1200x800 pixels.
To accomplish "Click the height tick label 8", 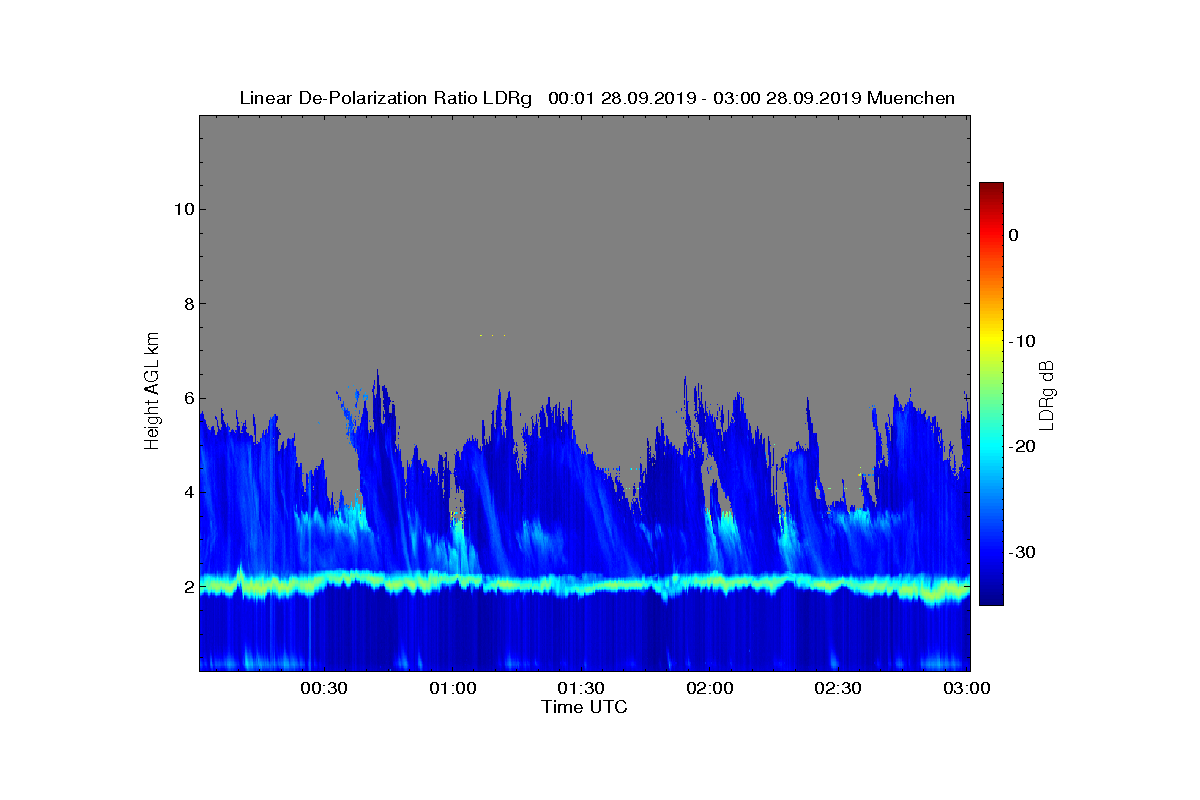I will 188,304.
